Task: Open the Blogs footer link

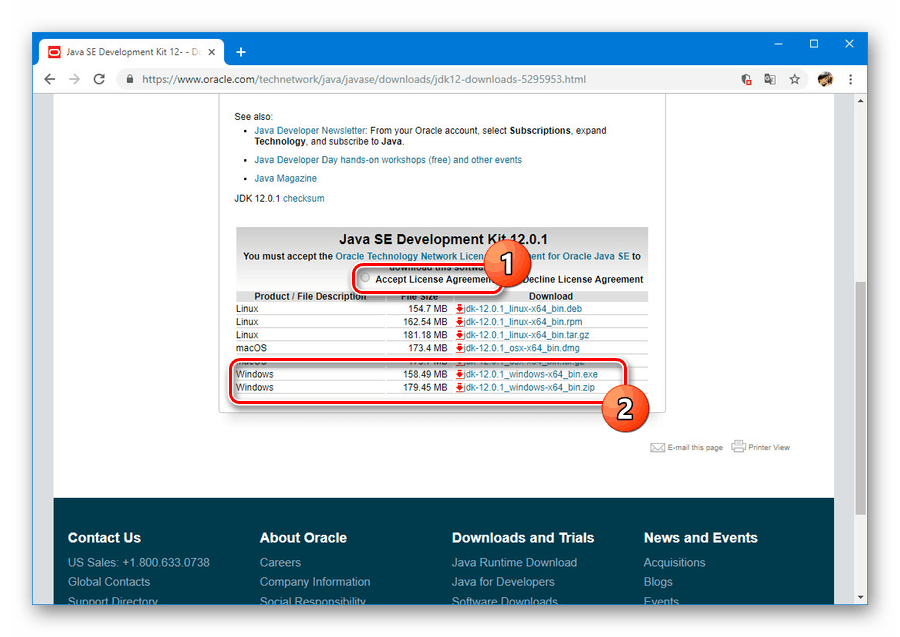Action: tap(658, 582)
